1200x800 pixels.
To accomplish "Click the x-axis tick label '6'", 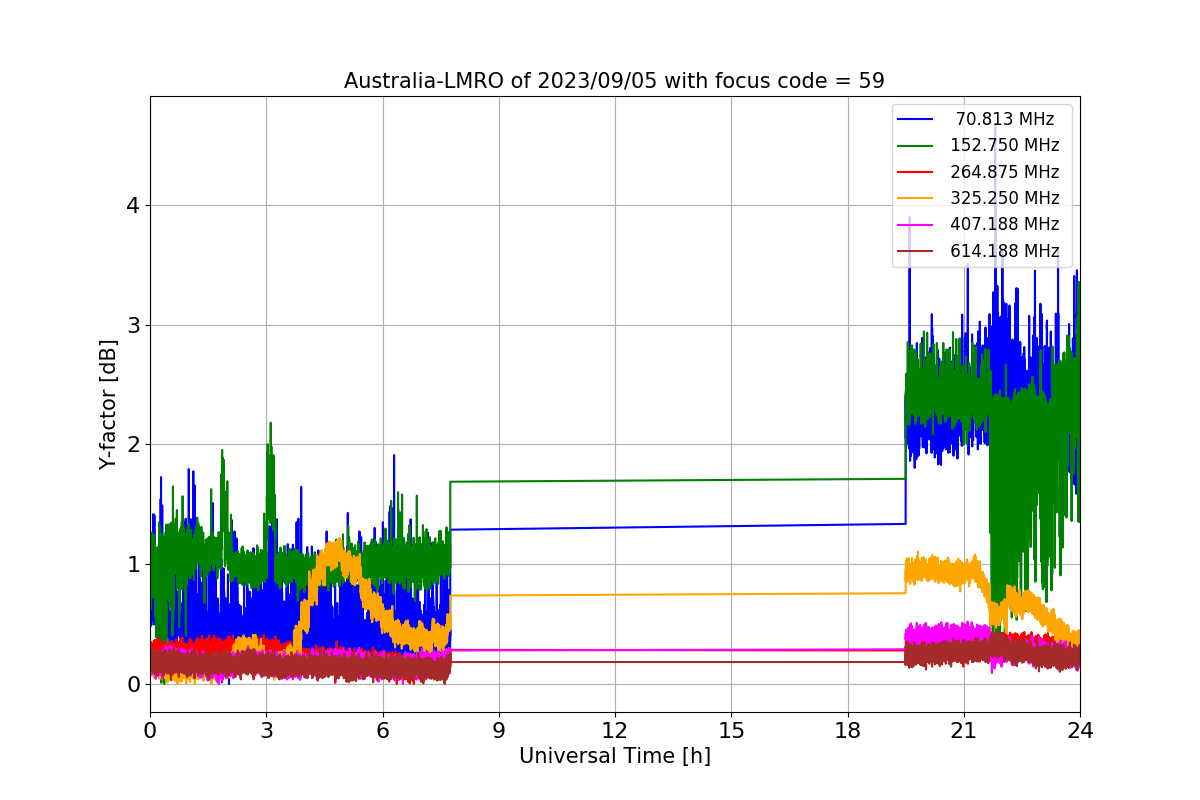I will coord(383,730).
